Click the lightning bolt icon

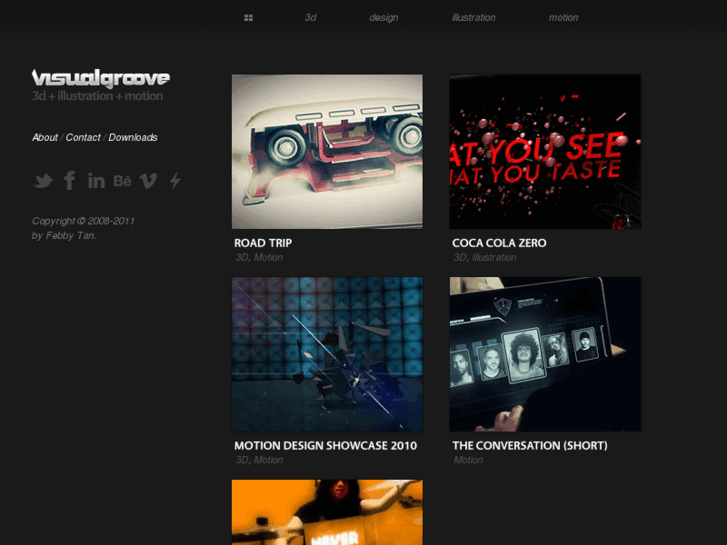(x=175, y=180)
